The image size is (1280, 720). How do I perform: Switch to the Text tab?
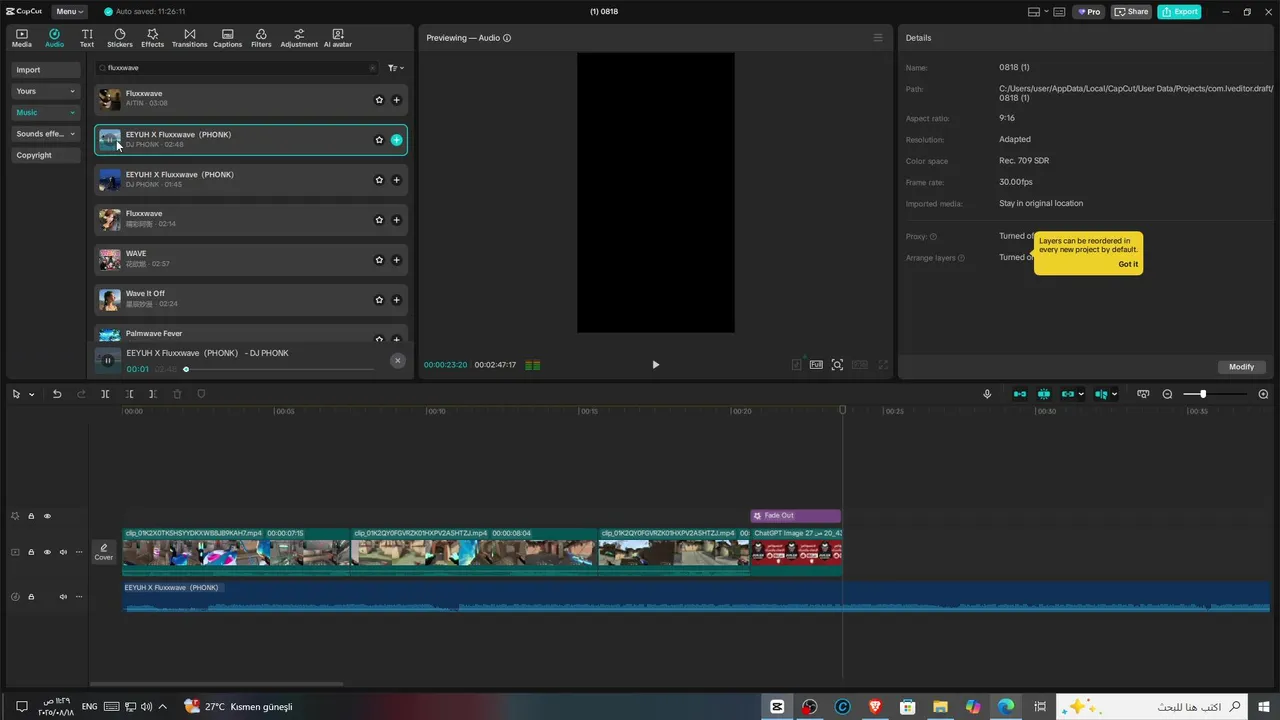pyautogui.click(x=87, y=38)
